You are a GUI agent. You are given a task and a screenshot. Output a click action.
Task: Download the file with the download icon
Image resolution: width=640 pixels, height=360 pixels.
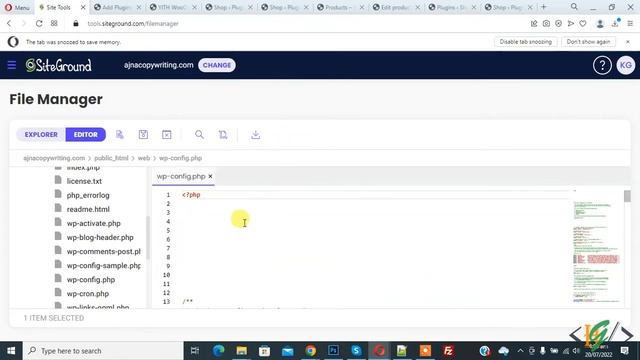(256, 135)
